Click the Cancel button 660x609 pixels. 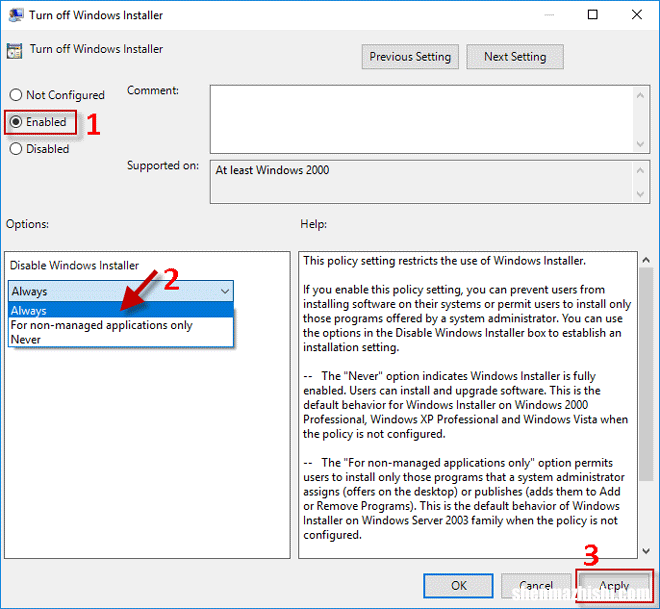536,586
